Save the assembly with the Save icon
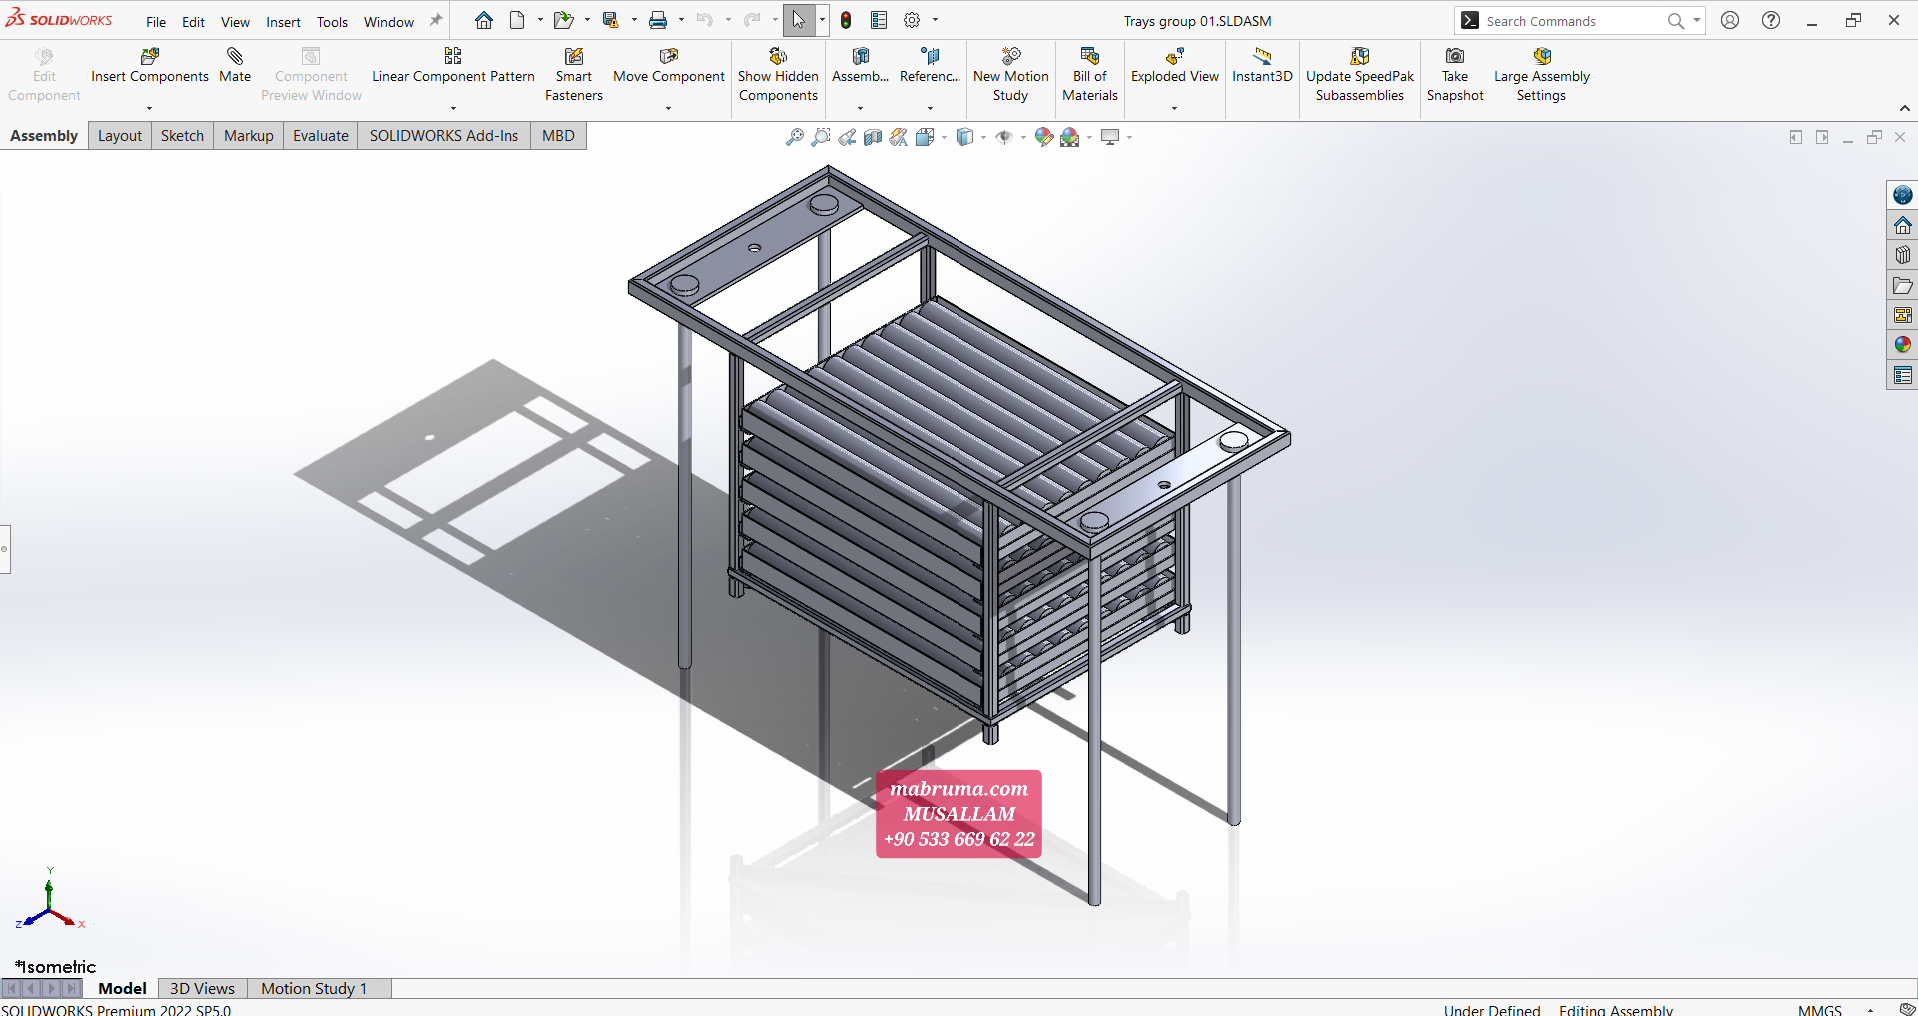1918x1016 pixels. [x=610, y=20]
